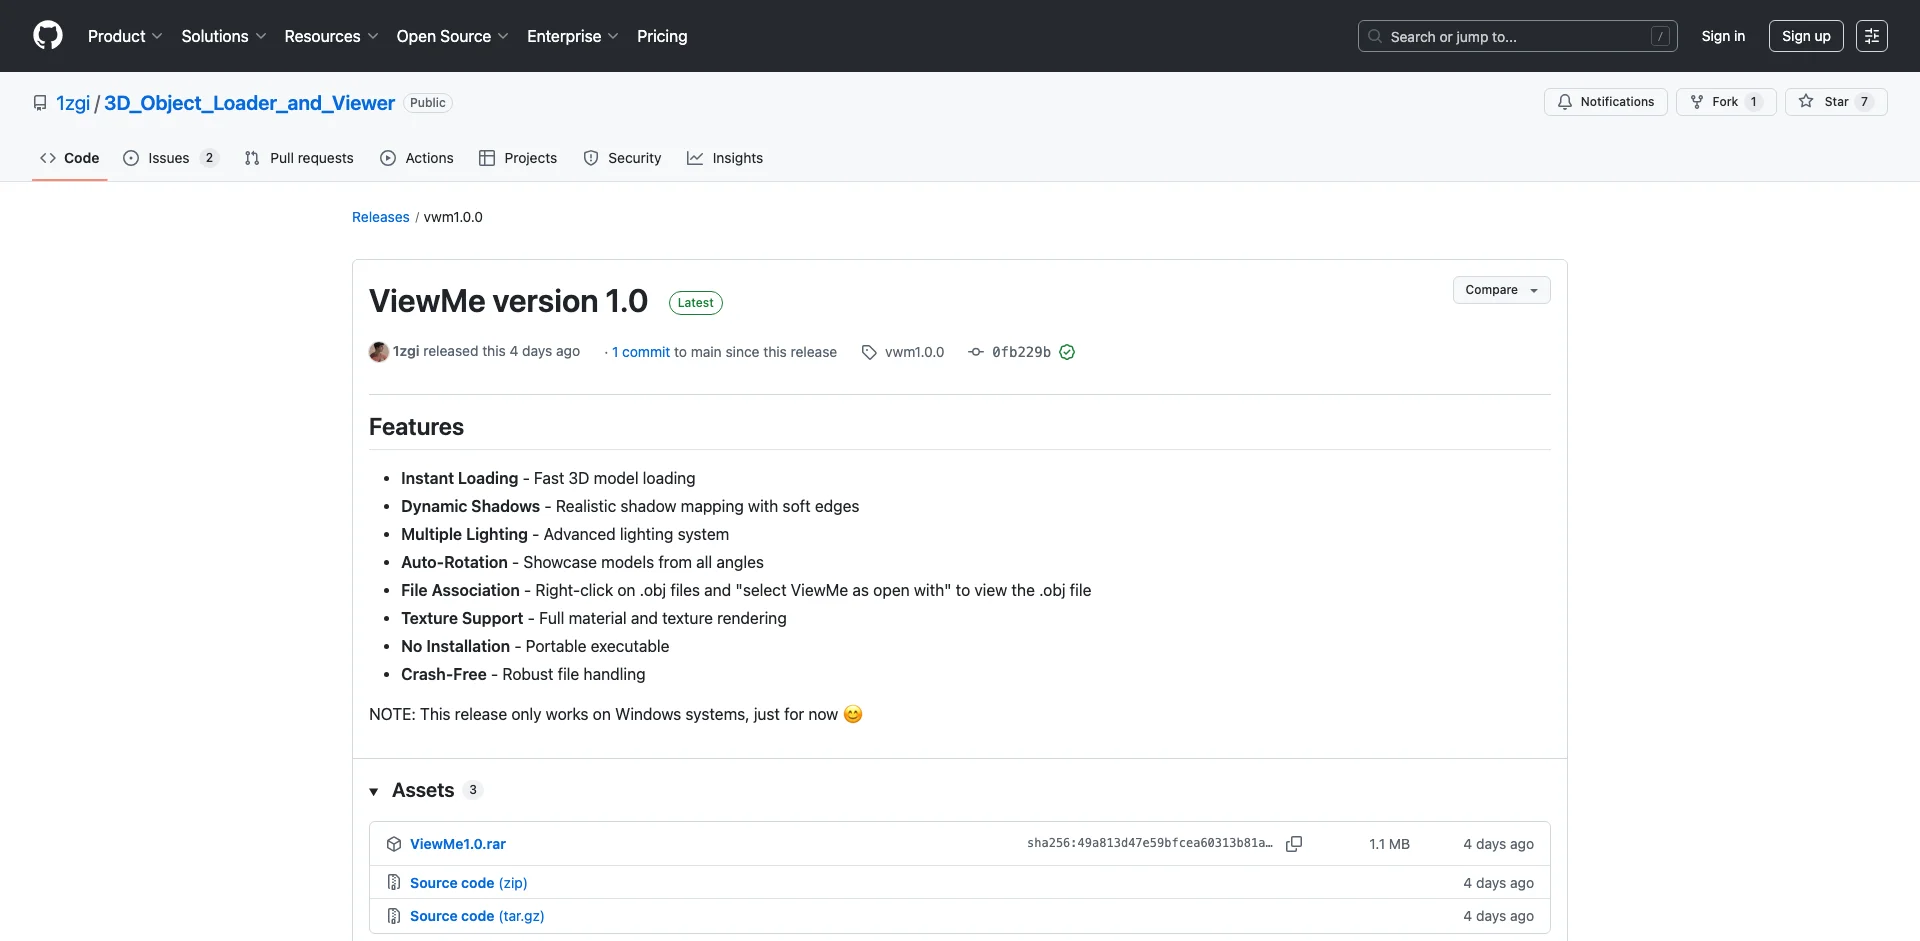Copy the ViewMe1.0.rar sha256 hash
Image resolution: width=1920 pixels, height=941 pixels.
click(1293, 844)
